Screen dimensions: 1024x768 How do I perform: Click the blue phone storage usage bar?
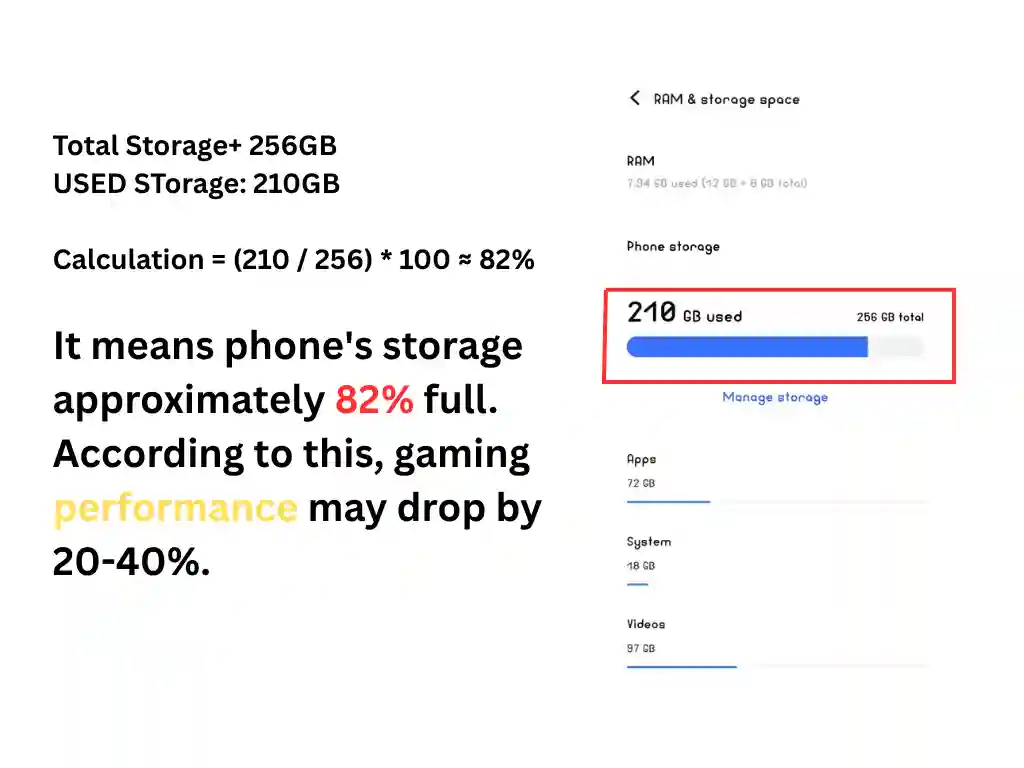pyautogui.click(x=746, y=347)
